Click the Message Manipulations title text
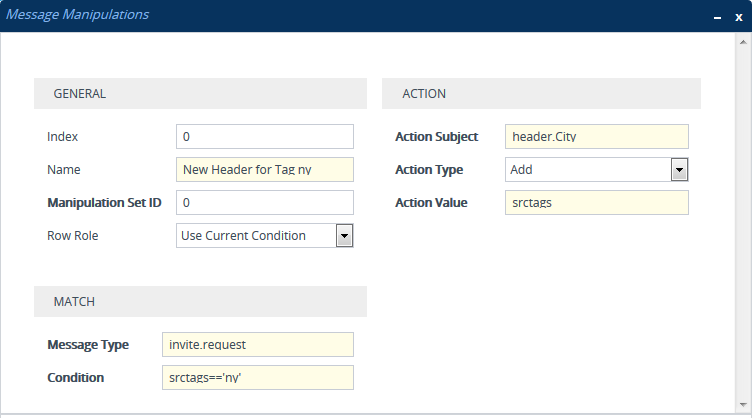 point(77,15)
